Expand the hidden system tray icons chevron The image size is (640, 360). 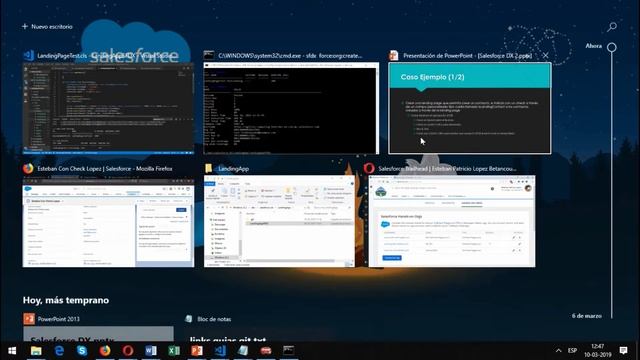tap(558, 351)
